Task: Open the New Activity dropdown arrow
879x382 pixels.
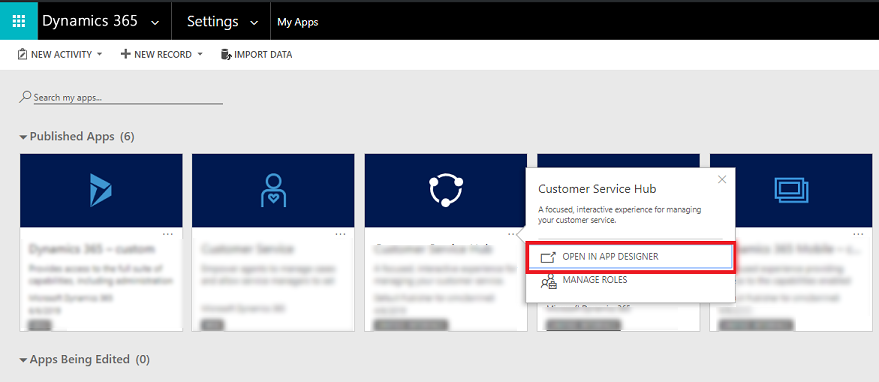Action: (100, 55)
